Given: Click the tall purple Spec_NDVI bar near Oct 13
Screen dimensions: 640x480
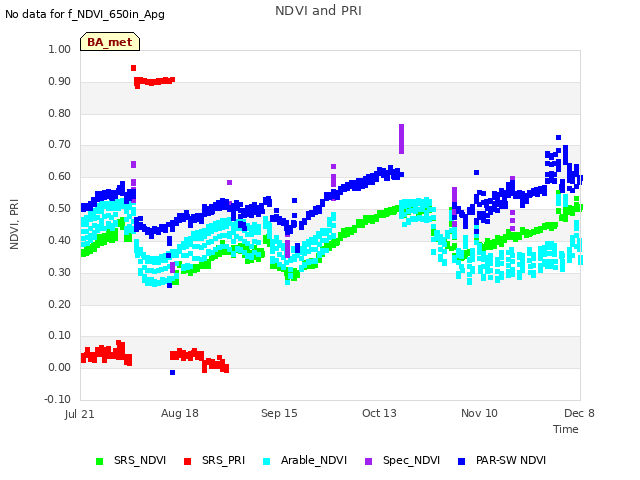Looking at the screenshot, I should [402, 139].
